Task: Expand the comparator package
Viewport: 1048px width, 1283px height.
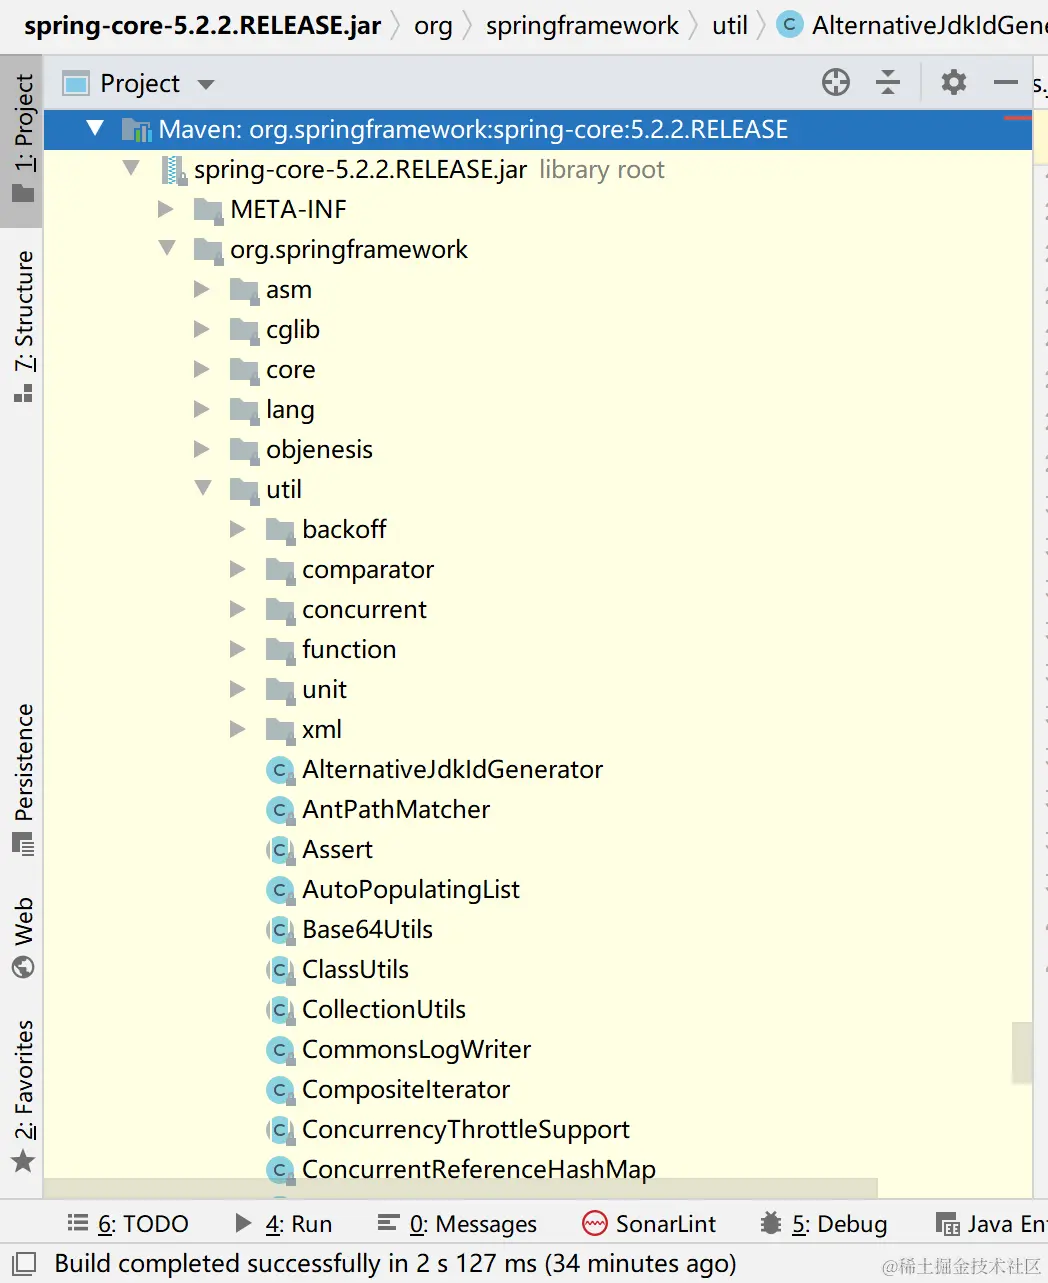Action: [238, 569]
